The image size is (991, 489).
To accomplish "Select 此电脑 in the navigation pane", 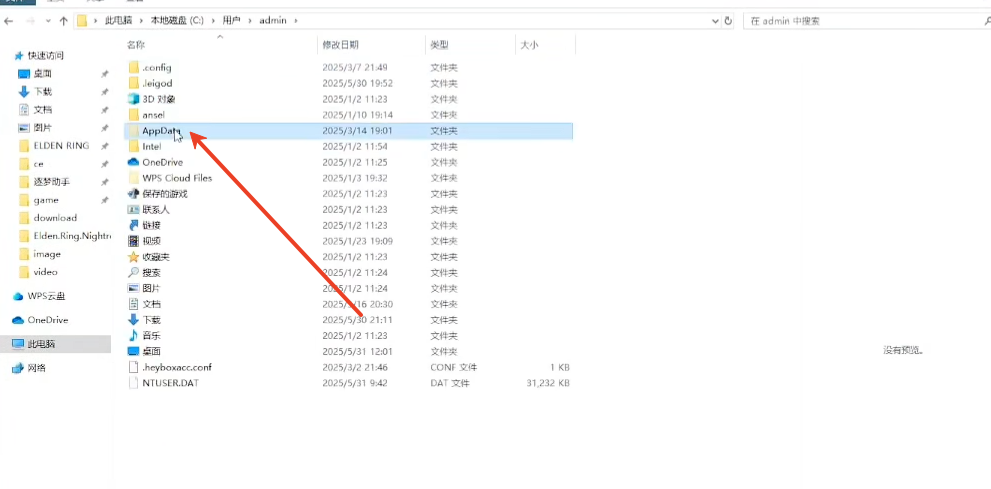I will click(x=41, y=344).
